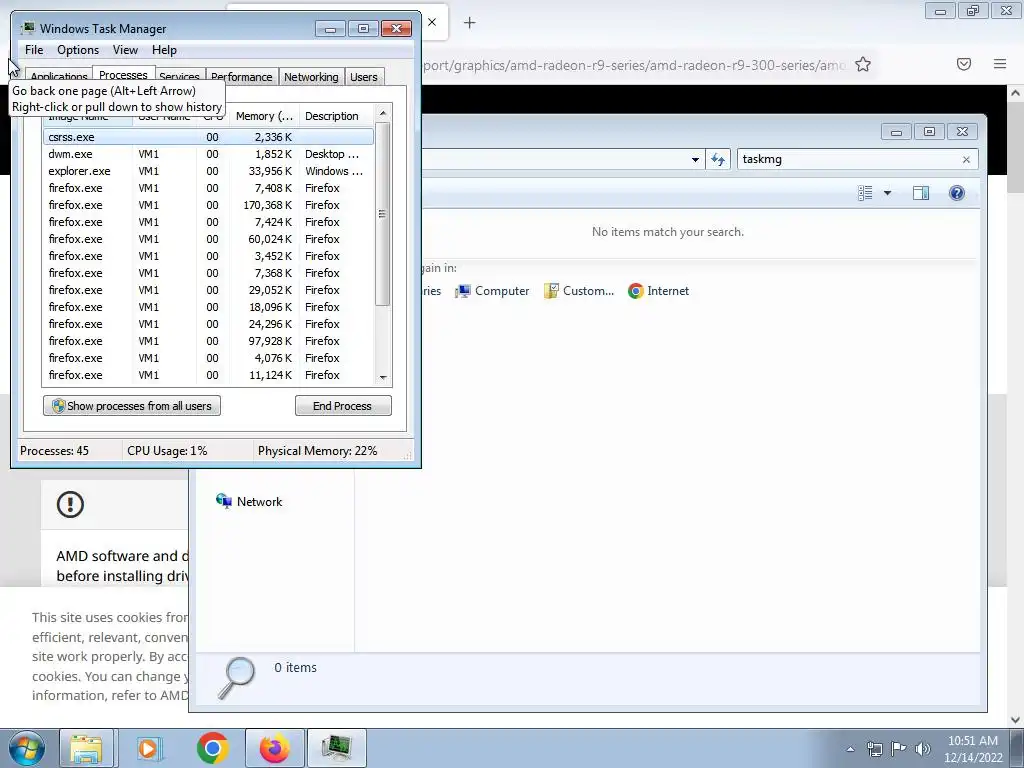Switch to the Networking tab
Image resolution: width=1024 pixels, height=768 pixels.
click(311, 77)
